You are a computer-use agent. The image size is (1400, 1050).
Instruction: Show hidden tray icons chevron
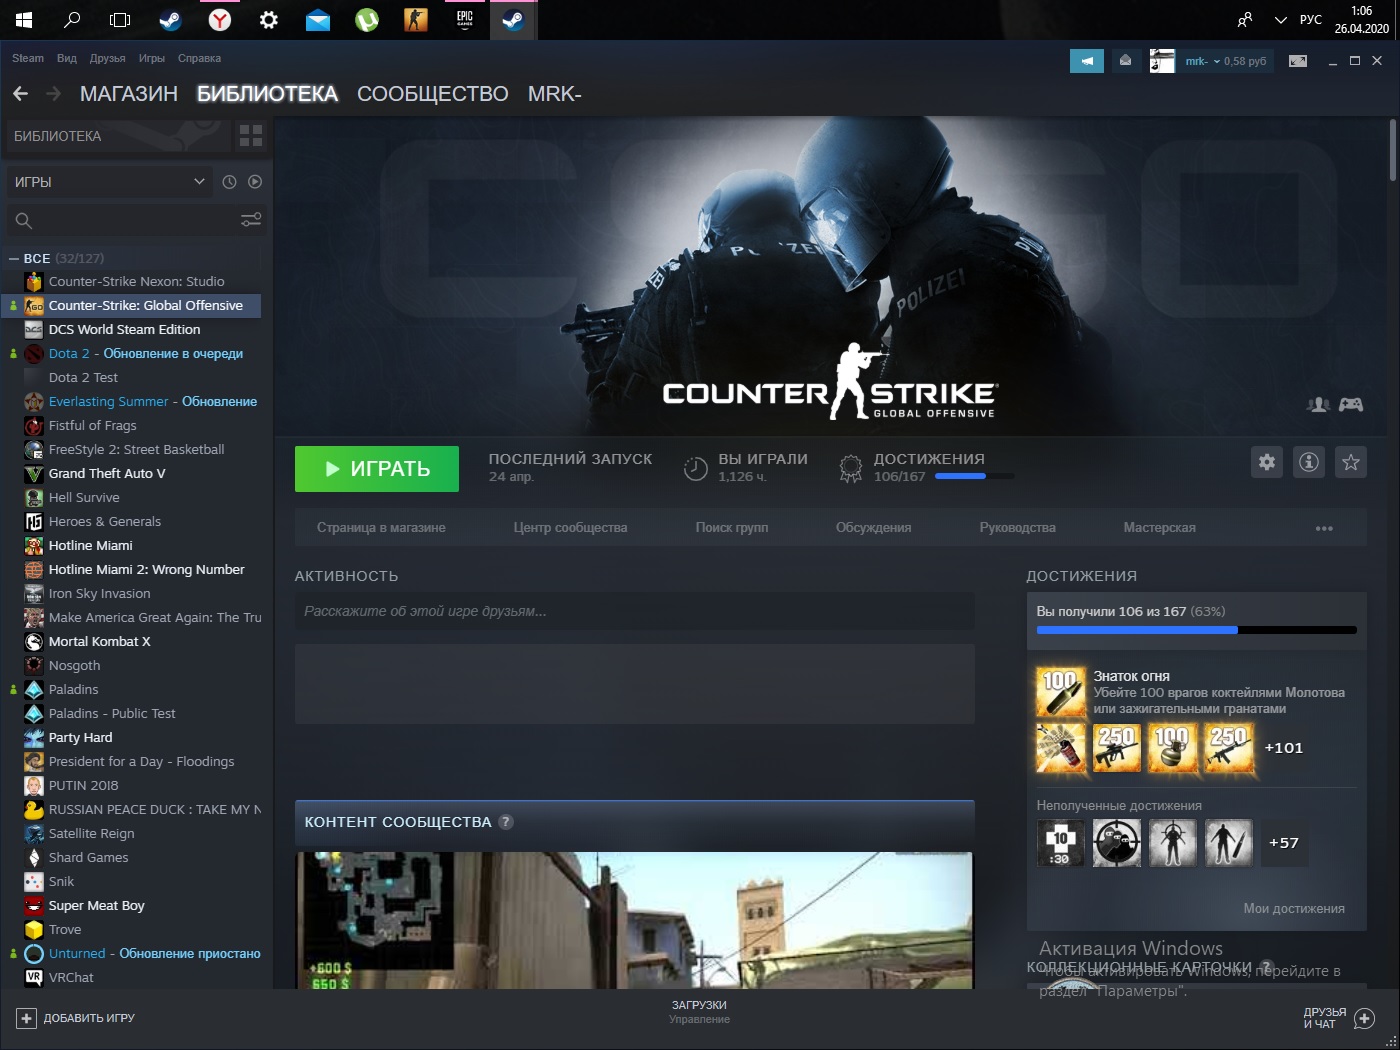point(1280,19)
